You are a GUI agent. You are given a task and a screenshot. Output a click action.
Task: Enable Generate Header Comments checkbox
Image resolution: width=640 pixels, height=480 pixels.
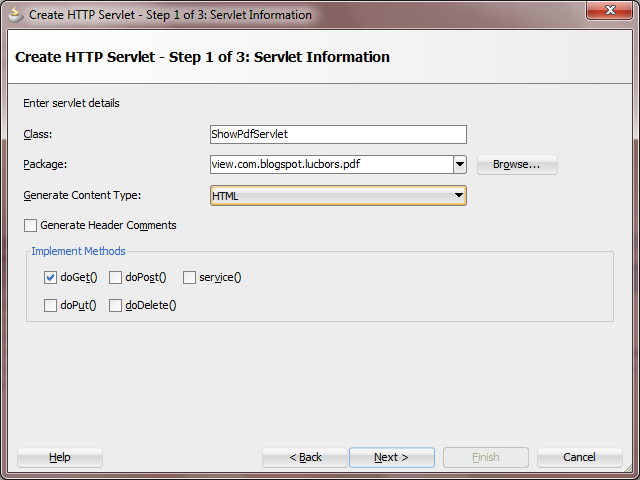(30, 226)
